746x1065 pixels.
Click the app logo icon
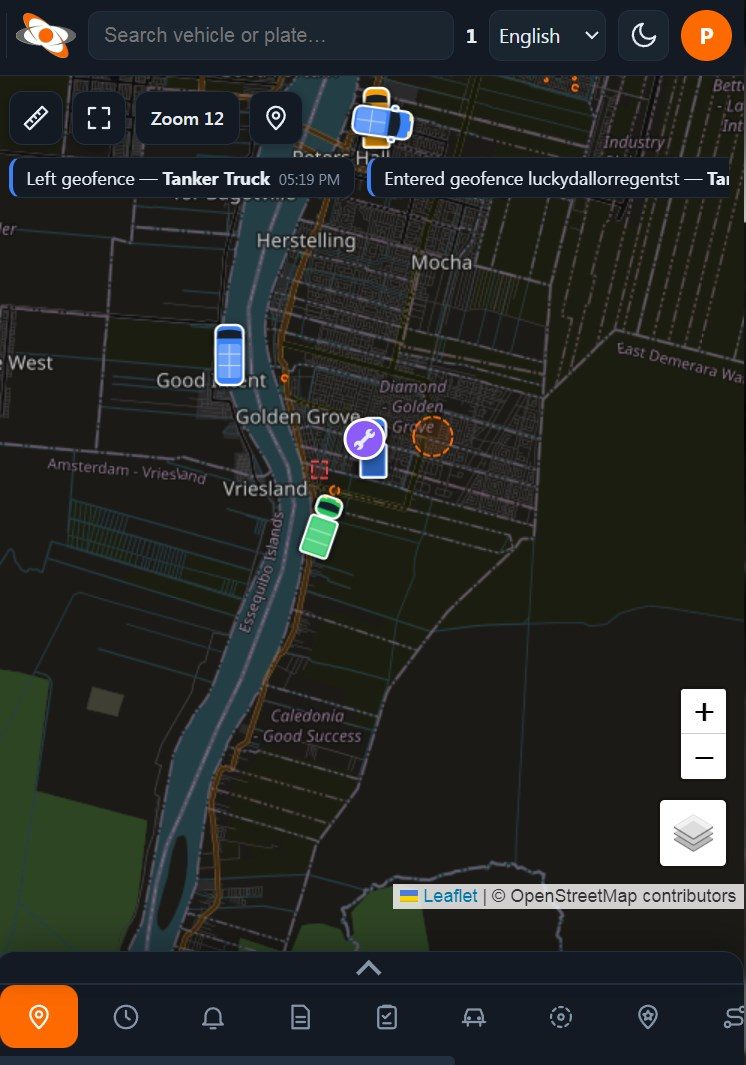(46, 35)
